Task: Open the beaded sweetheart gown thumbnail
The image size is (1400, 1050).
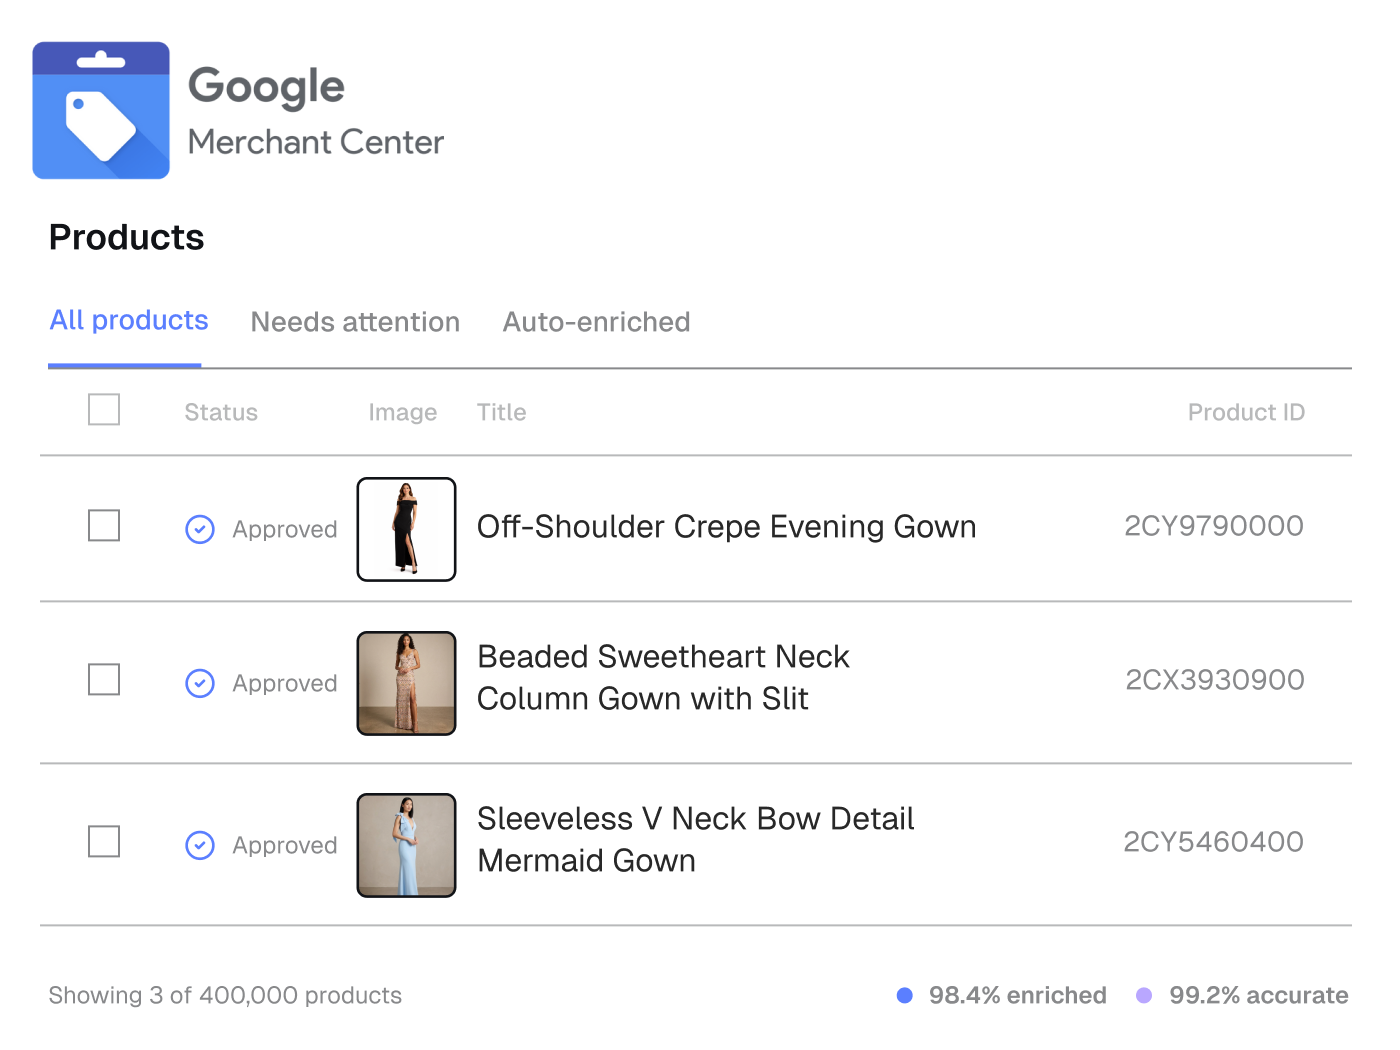Action: point(407,683)
